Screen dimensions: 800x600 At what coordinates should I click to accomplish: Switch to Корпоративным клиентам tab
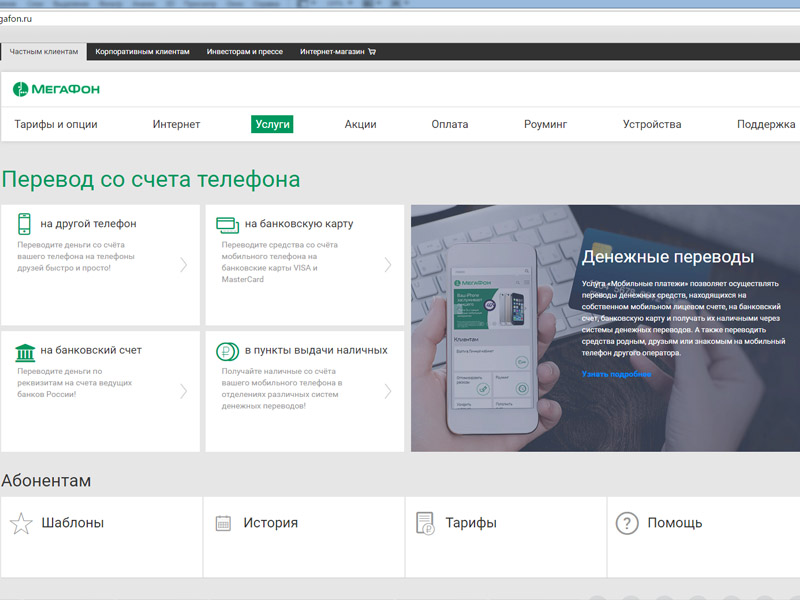tap(142, 51)
